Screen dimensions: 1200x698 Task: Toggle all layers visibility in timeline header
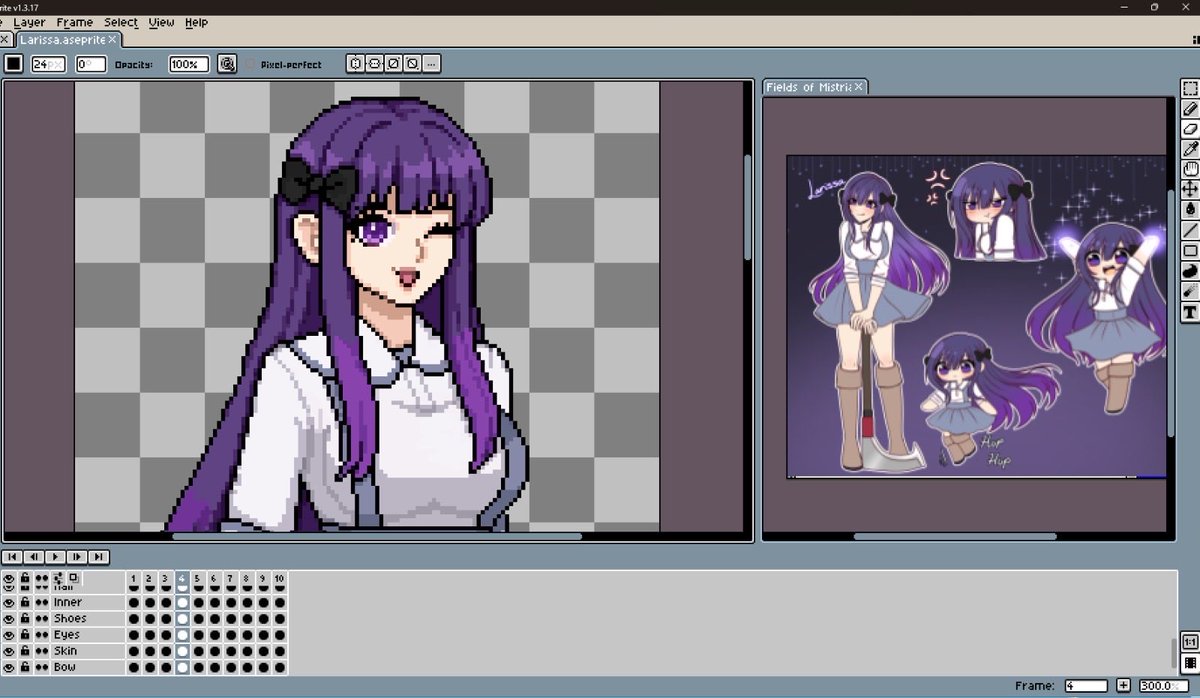coord(9,578)
